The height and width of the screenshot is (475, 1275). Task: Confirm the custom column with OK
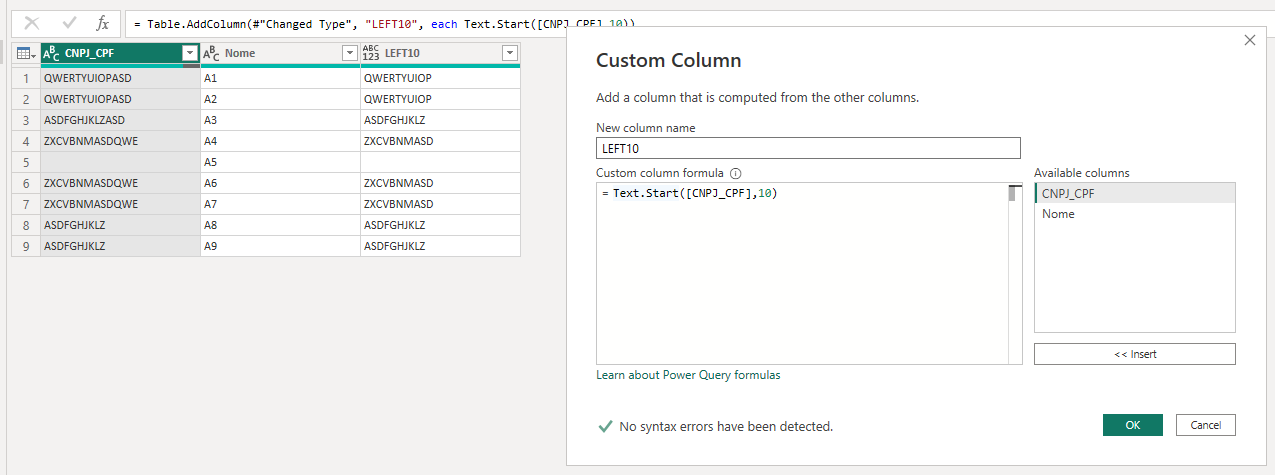[x=1133, y=425]
